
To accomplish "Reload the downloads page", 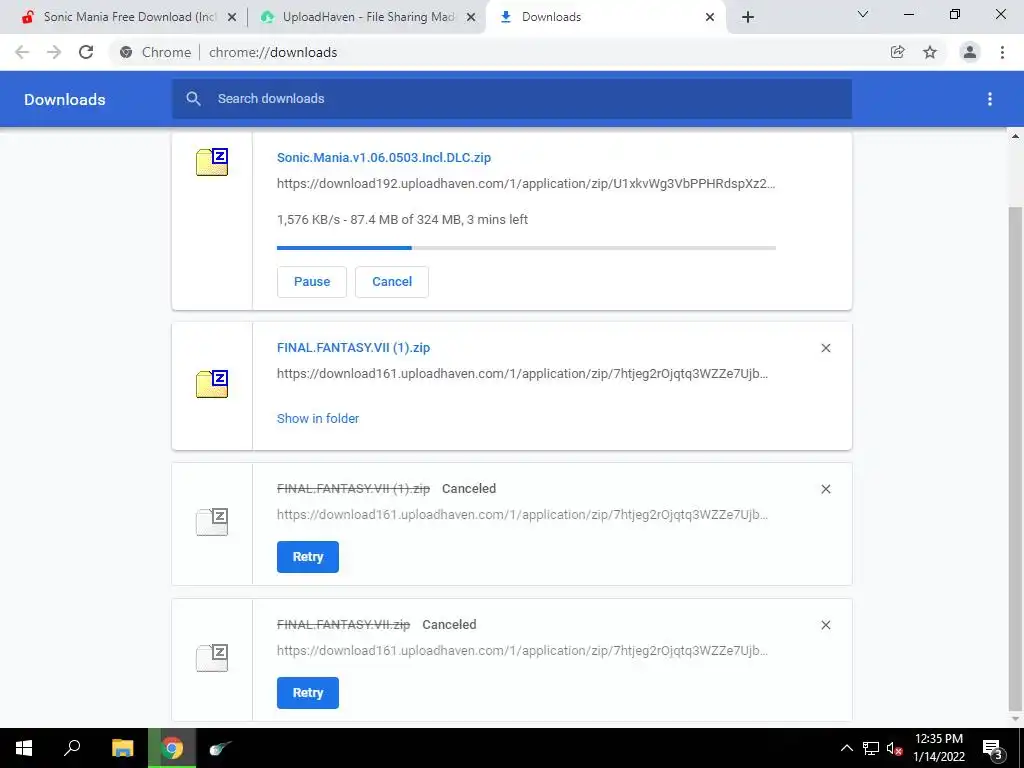I will (x=86, y=52).
